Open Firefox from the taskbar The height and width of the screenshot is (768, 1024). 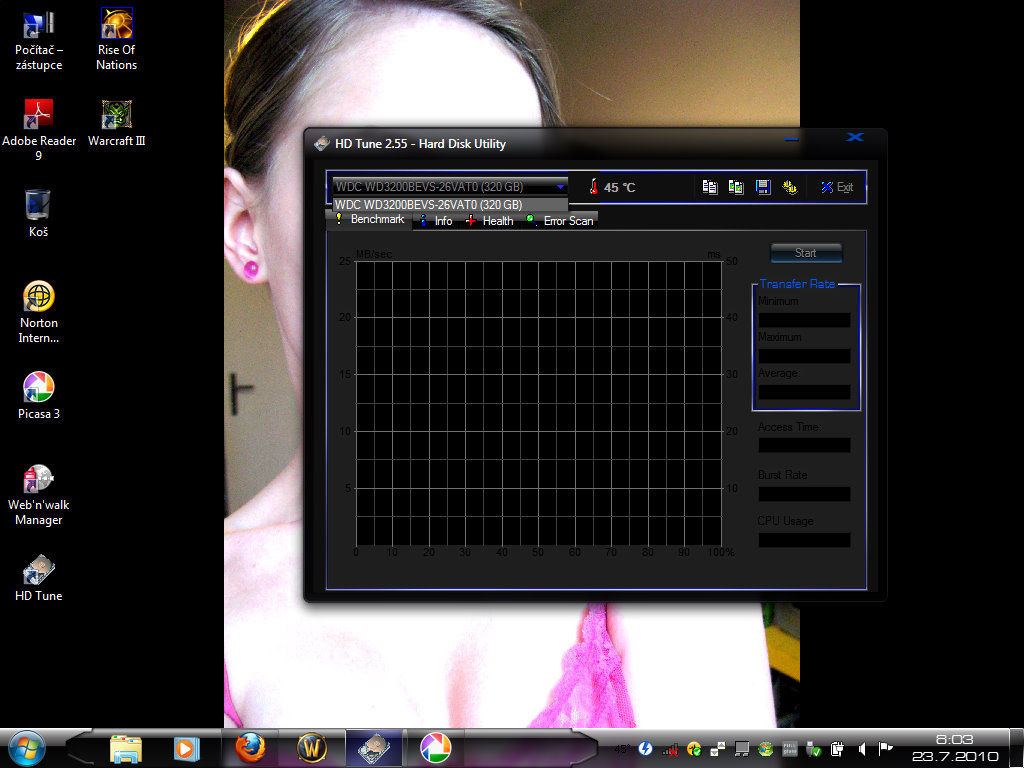pos(250,747)
